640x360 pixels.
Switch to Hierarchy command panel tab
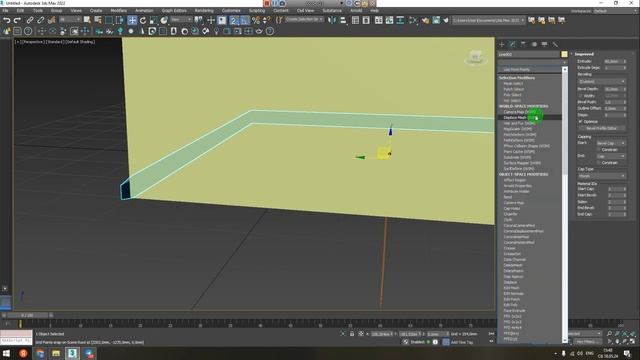[x=523, y=44]
